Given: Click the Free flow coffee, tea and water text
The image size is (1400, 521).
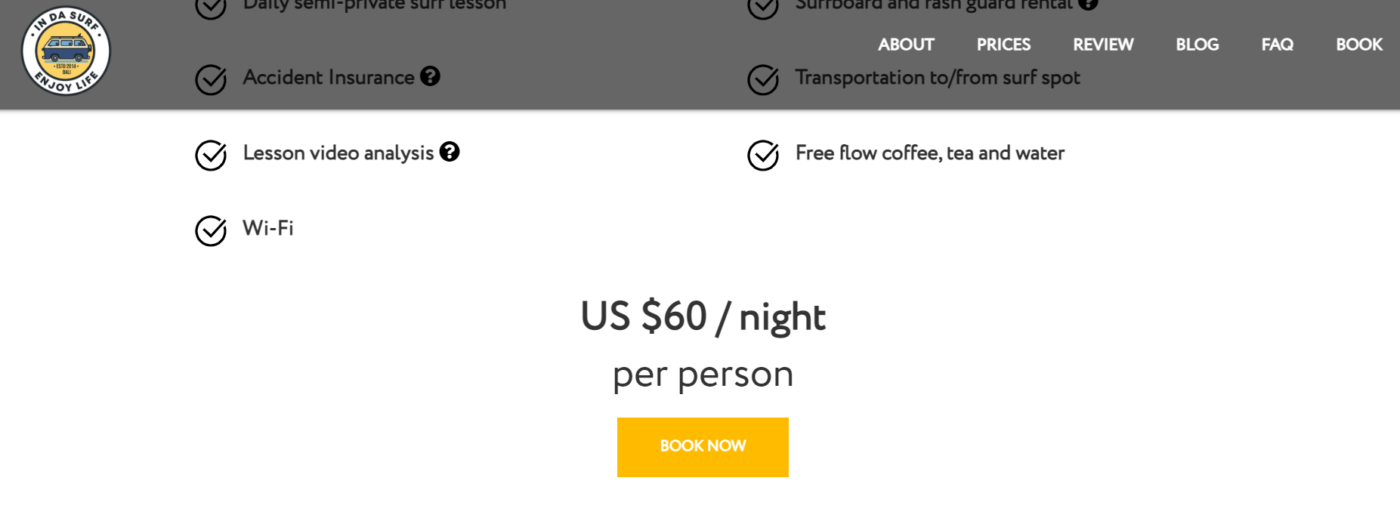Looking at the screenshot, I should pyautogui.click(x=929, y=153).
